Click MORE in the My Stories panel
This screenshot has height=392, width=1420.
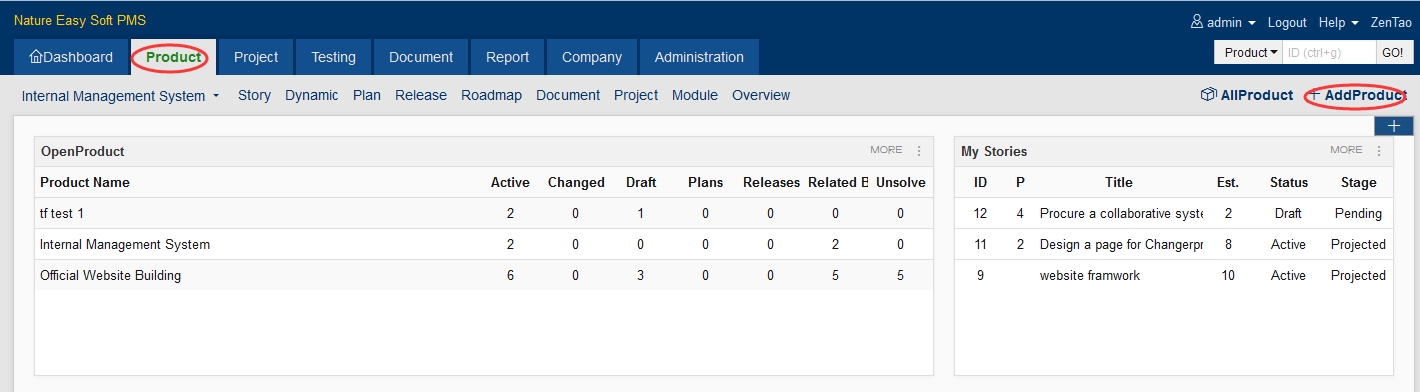pos(1346,150)
